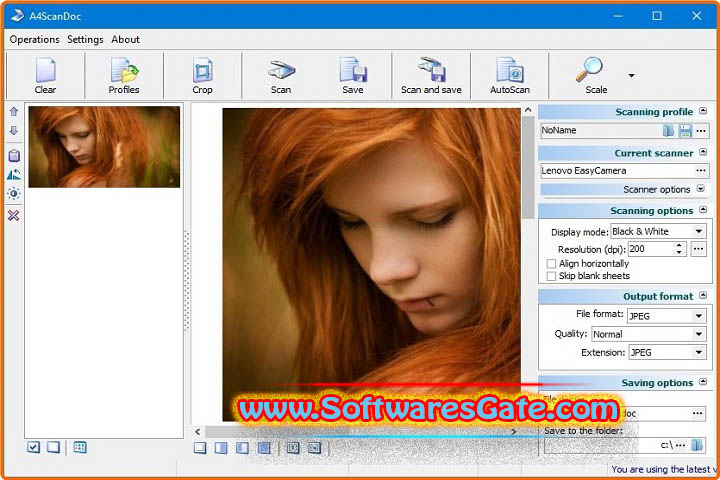Collapse the Output format section
The height and width of the screenshot is (480, 720).
pyautogui.click(x=703, y=295)
